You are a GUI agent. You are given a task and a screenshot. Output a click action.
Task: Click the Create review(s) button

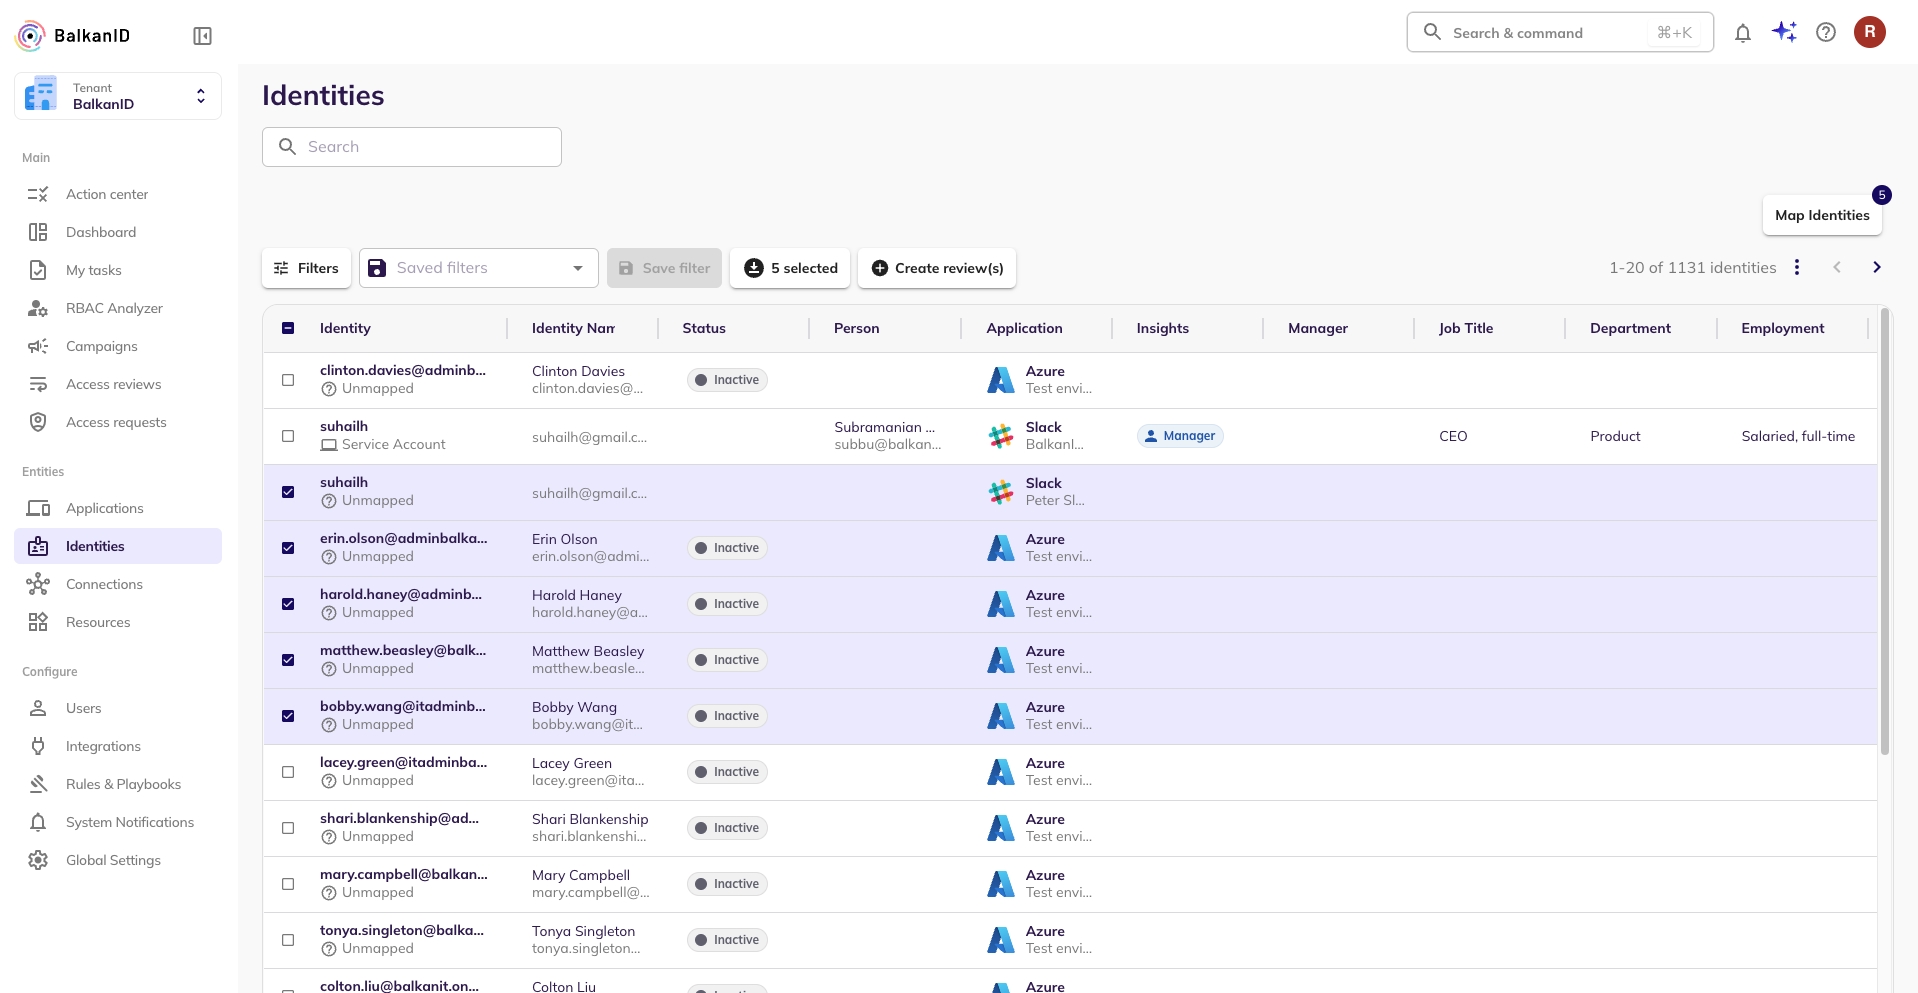[937, 268]
